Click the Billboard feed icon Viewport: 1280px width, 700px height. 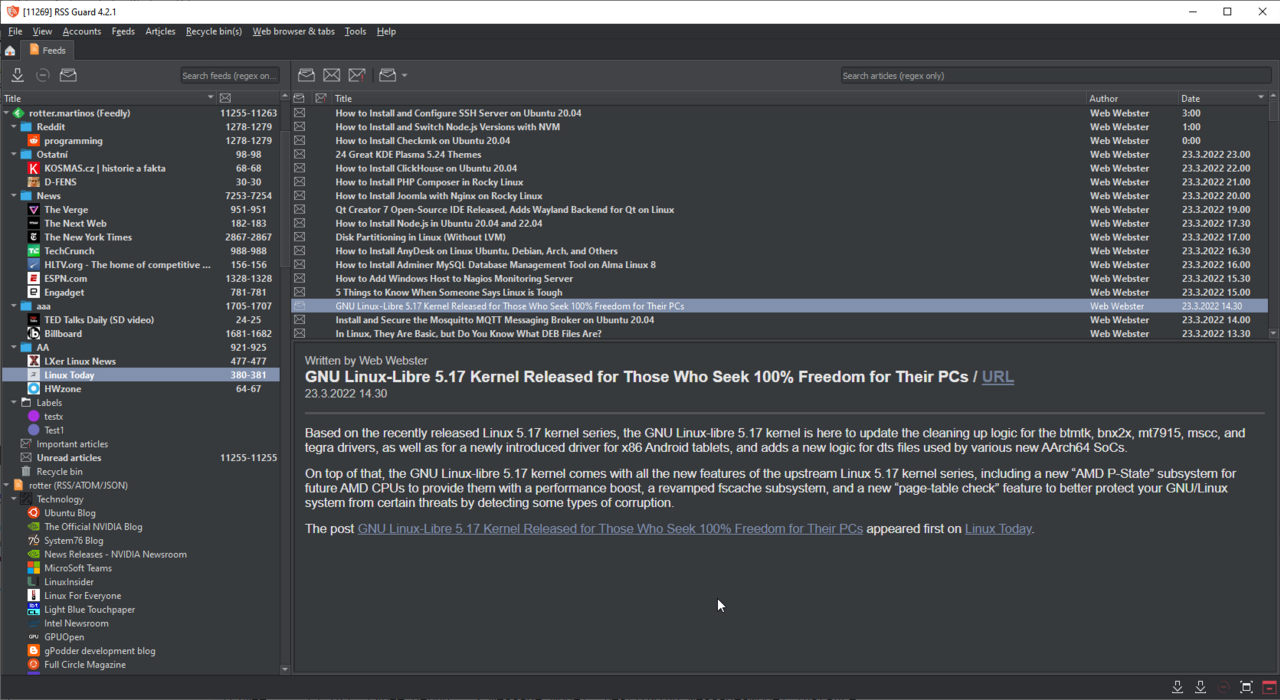[34, 334]
